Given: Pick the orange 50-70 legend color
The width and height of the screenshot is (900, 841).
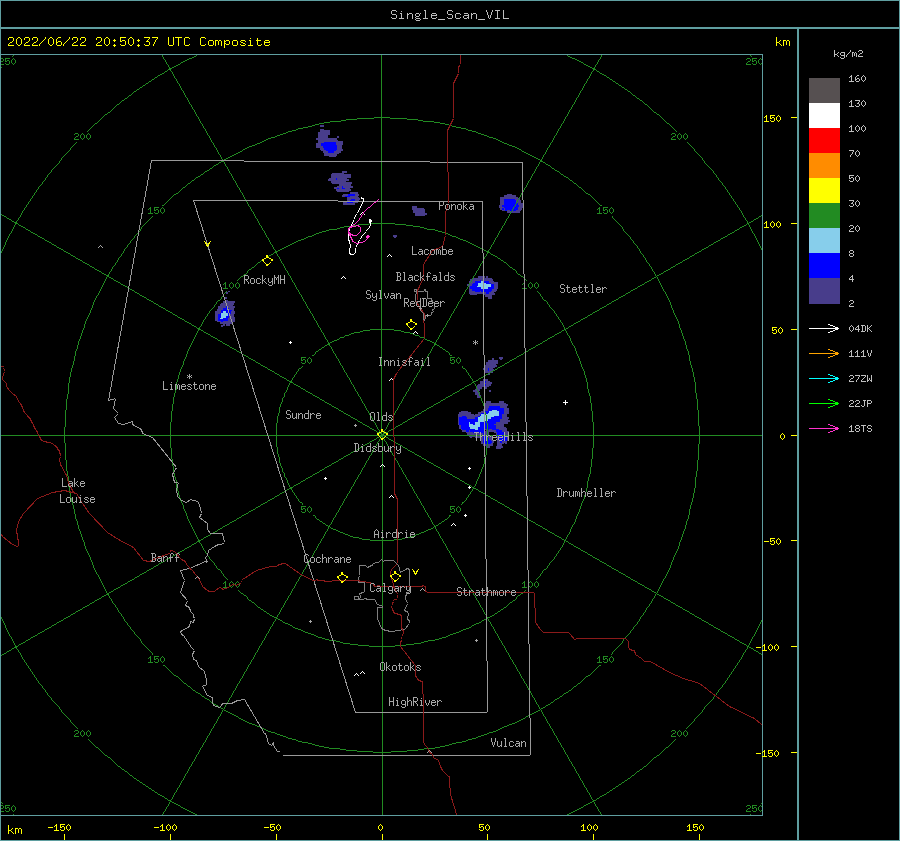Looking at the screenshot, I should 824,165.
